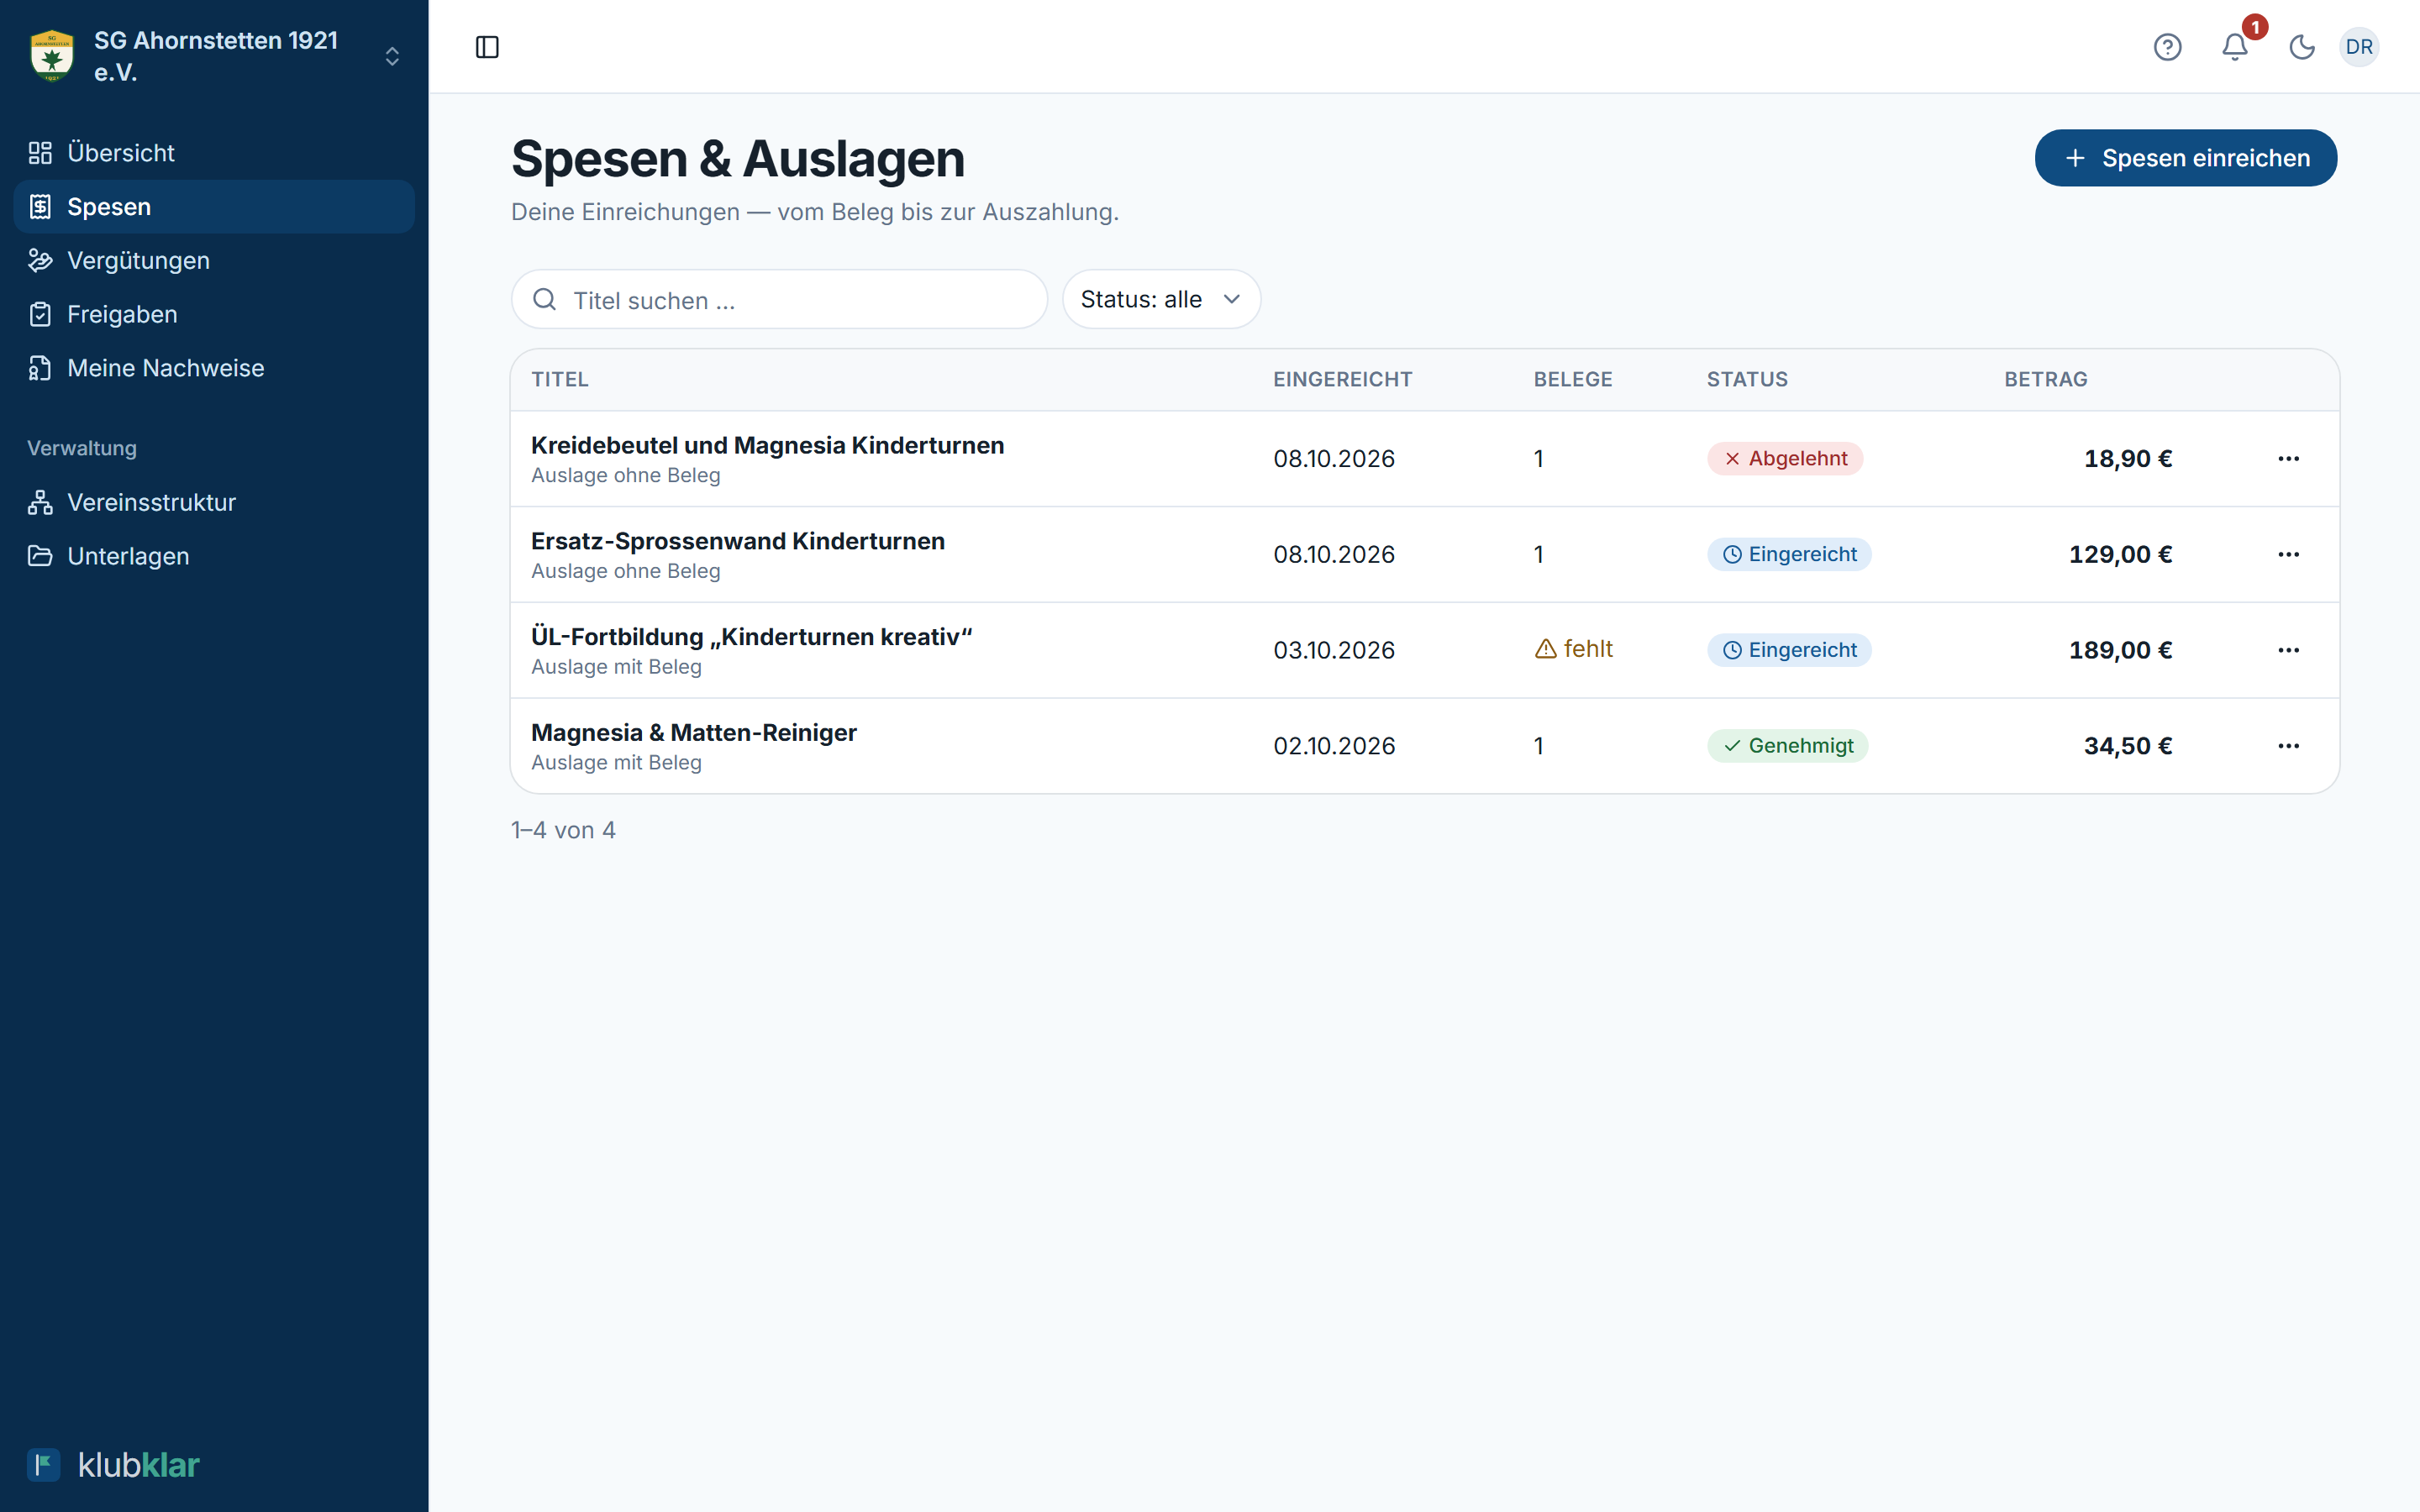2420x1512 pixels.
Task: Click the Eingereicht column header
Action: pyautogui.click(x=1342, y=380)
